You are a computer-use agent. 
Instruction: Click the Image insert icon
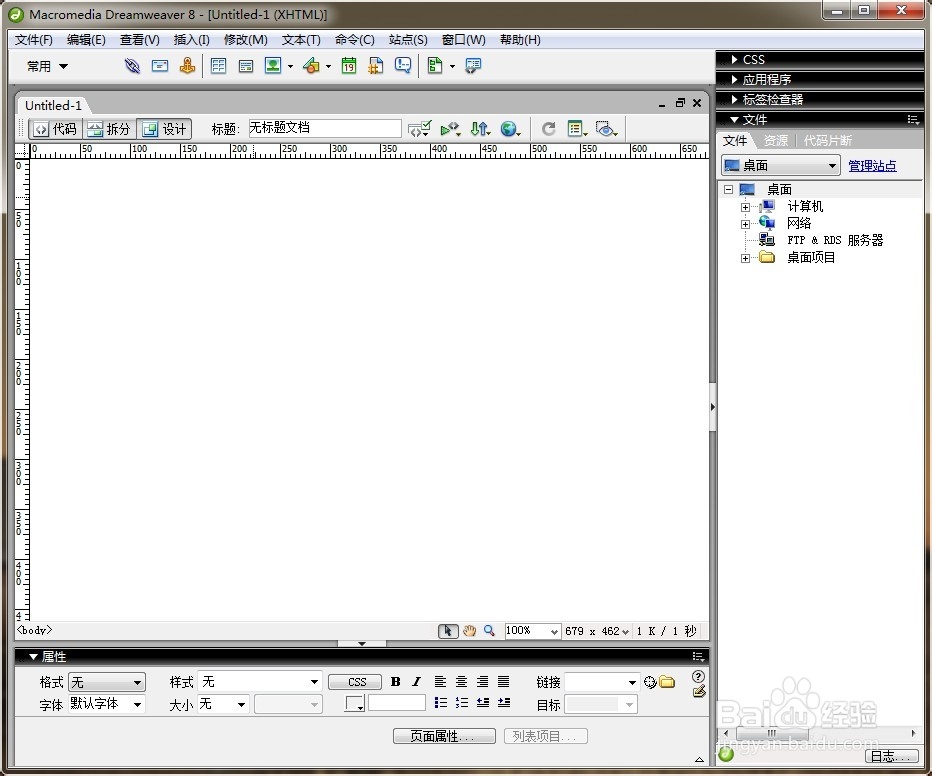273,65
